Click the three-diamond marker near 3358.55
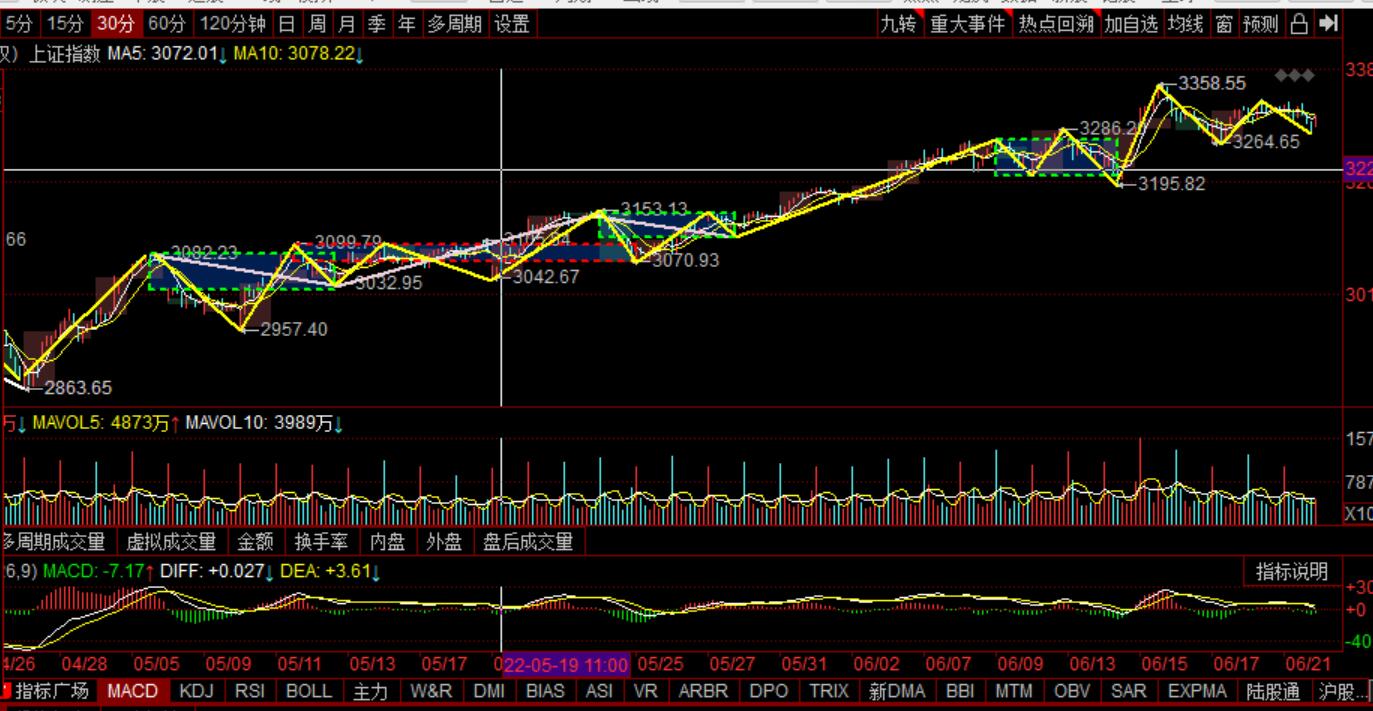The image size is (1373, 711). (x=1293, y=76)
